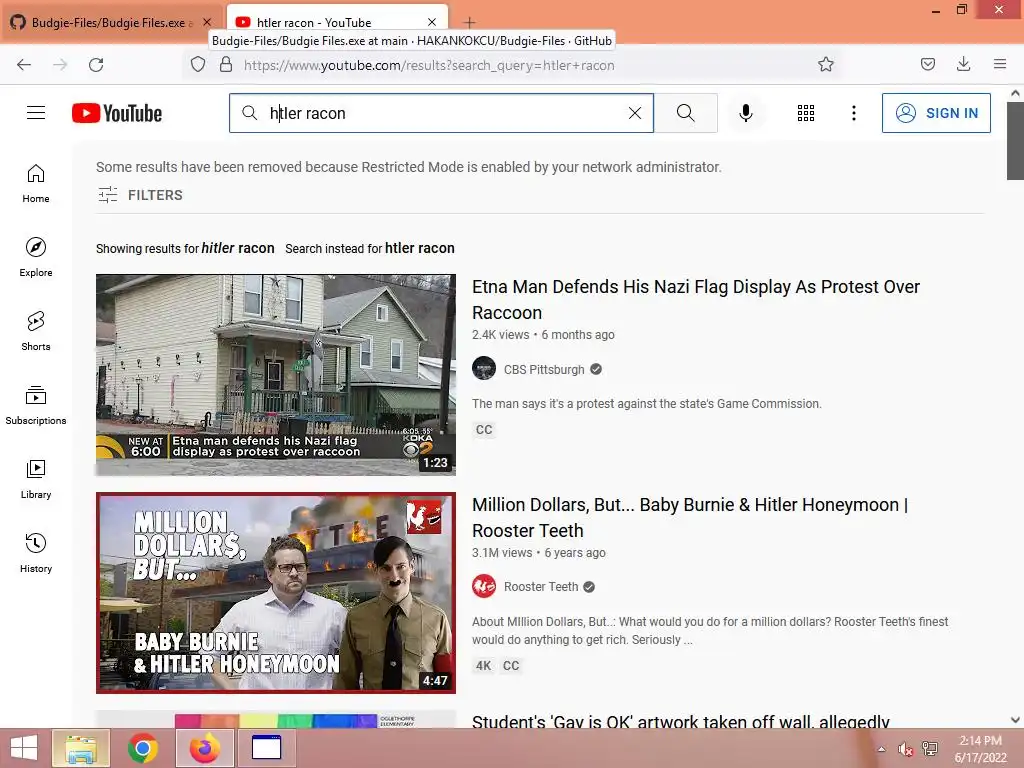
Task: Start voice search with the microphone icon
Action: [746, 113]
